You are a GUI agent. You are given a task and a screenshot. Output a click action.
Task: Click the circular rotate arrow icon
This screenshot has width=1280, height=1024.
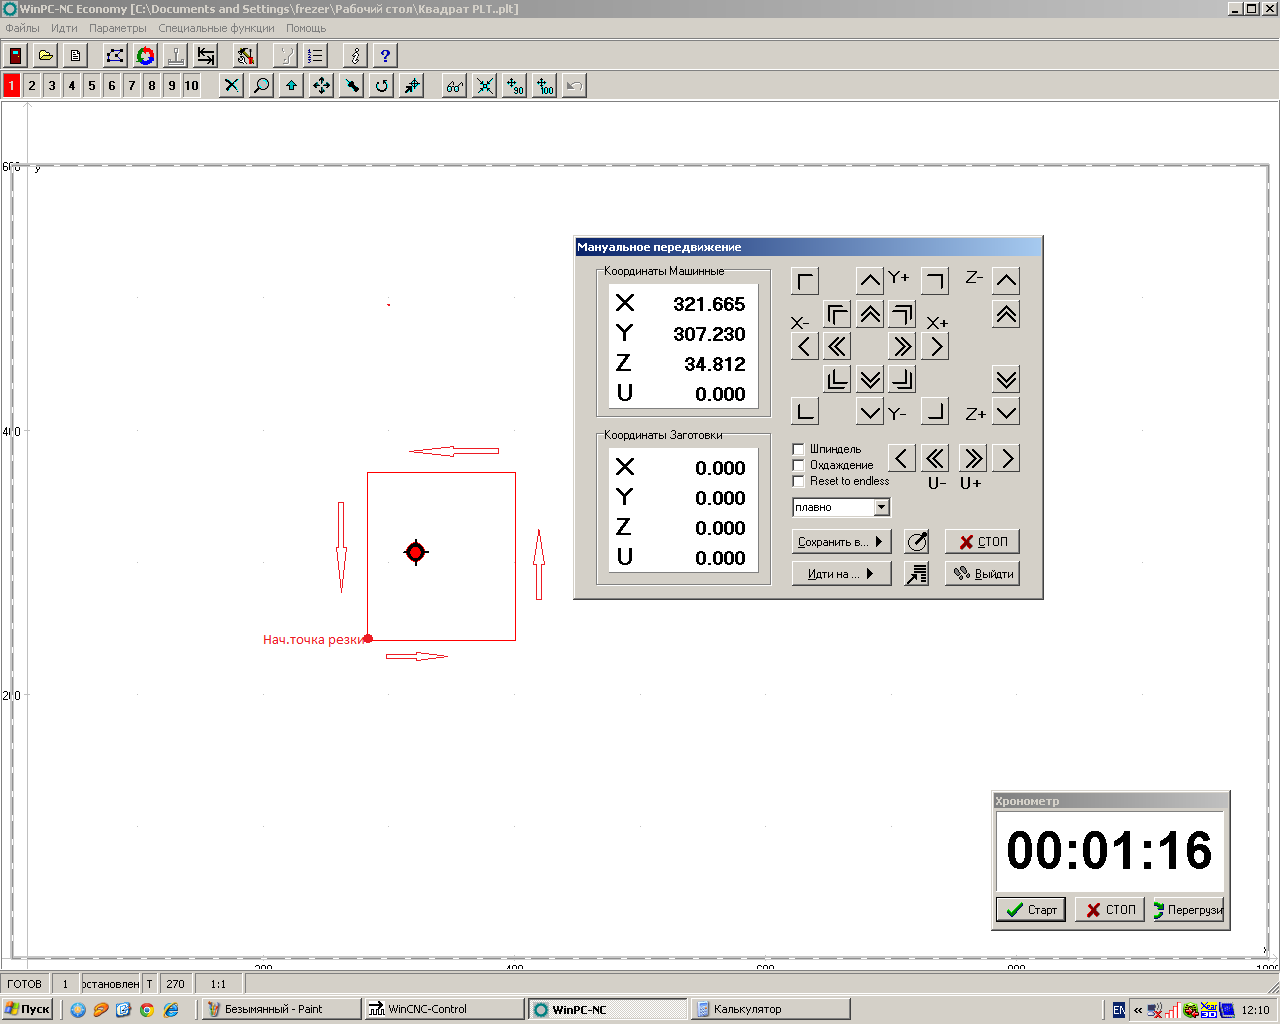(381, 86)
